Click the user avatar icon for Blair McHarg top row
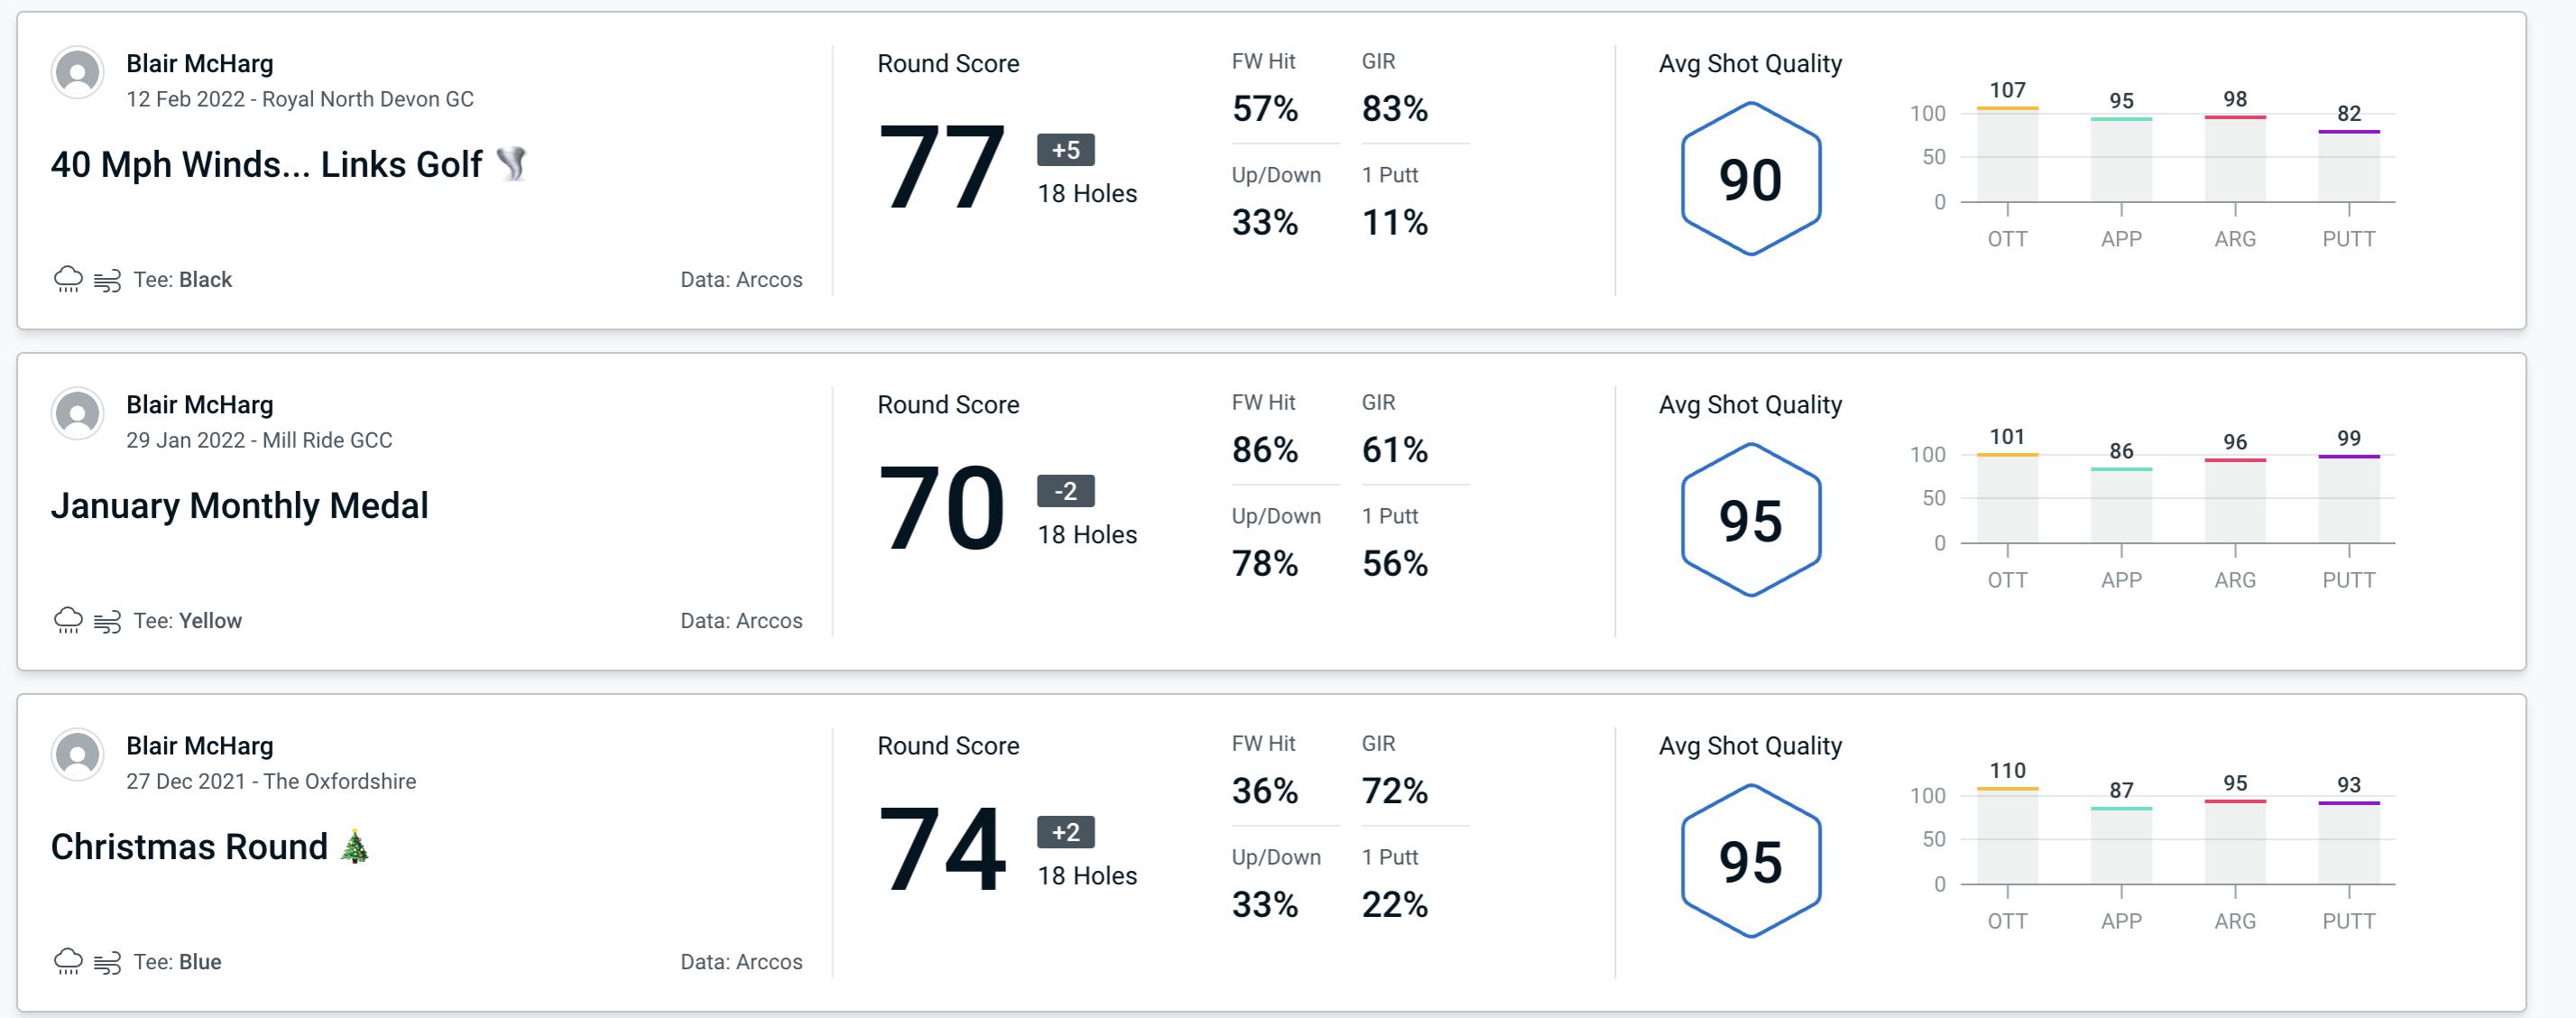 78,78
